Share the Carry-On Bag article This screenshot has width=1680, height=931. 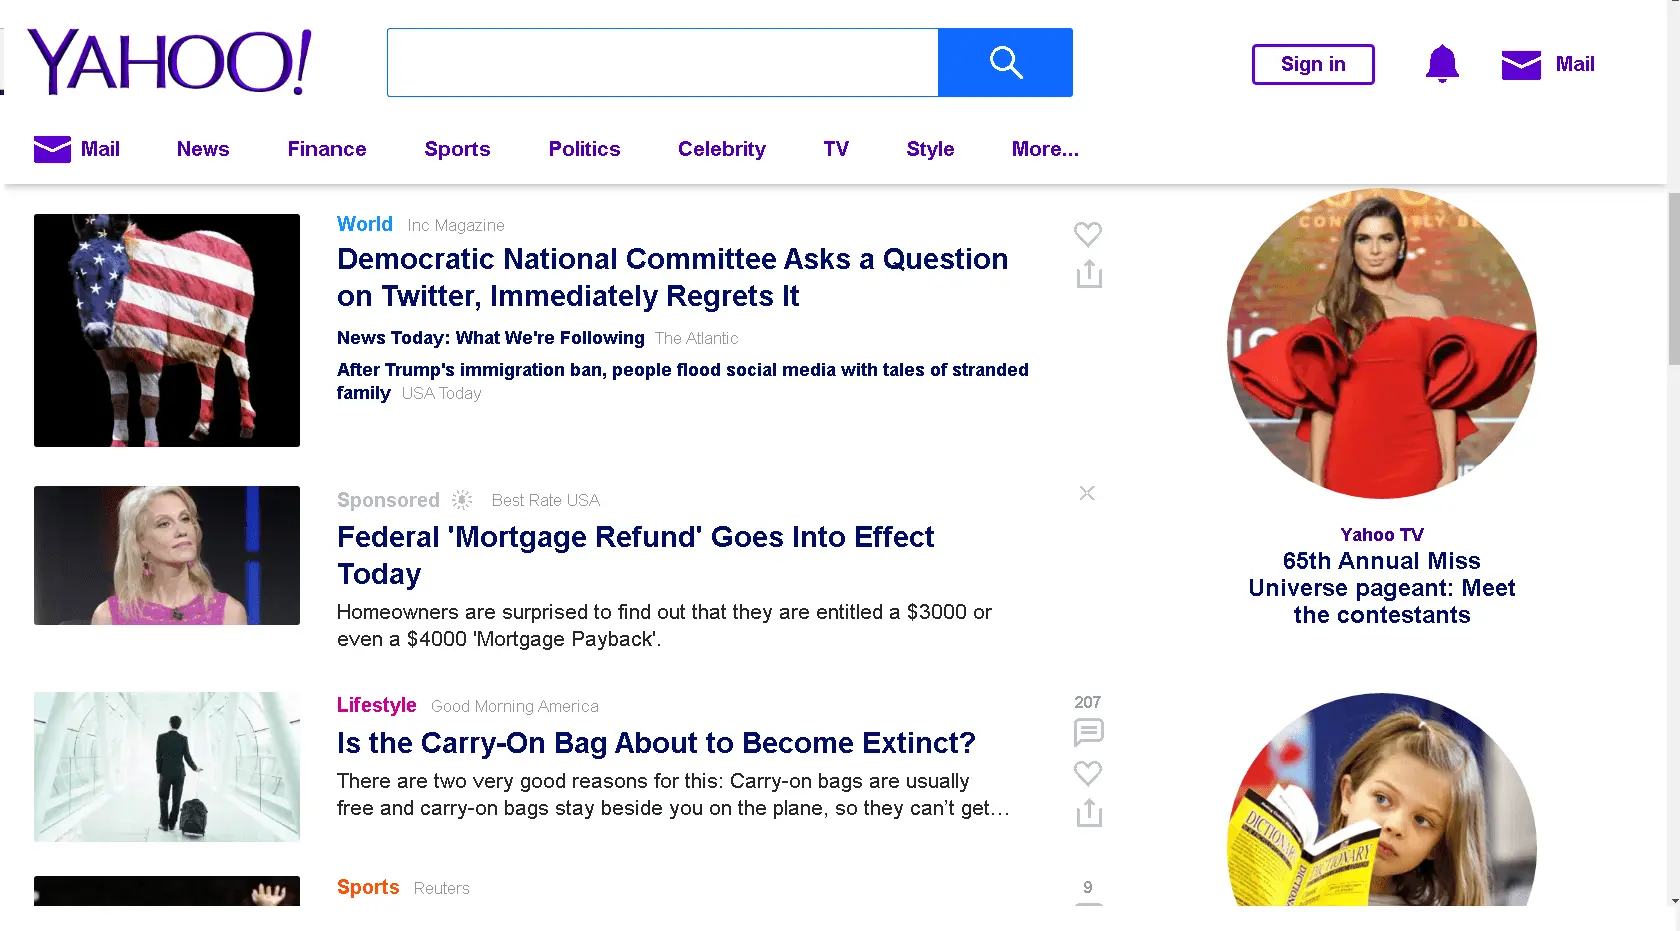click(x=1089, y=813)
